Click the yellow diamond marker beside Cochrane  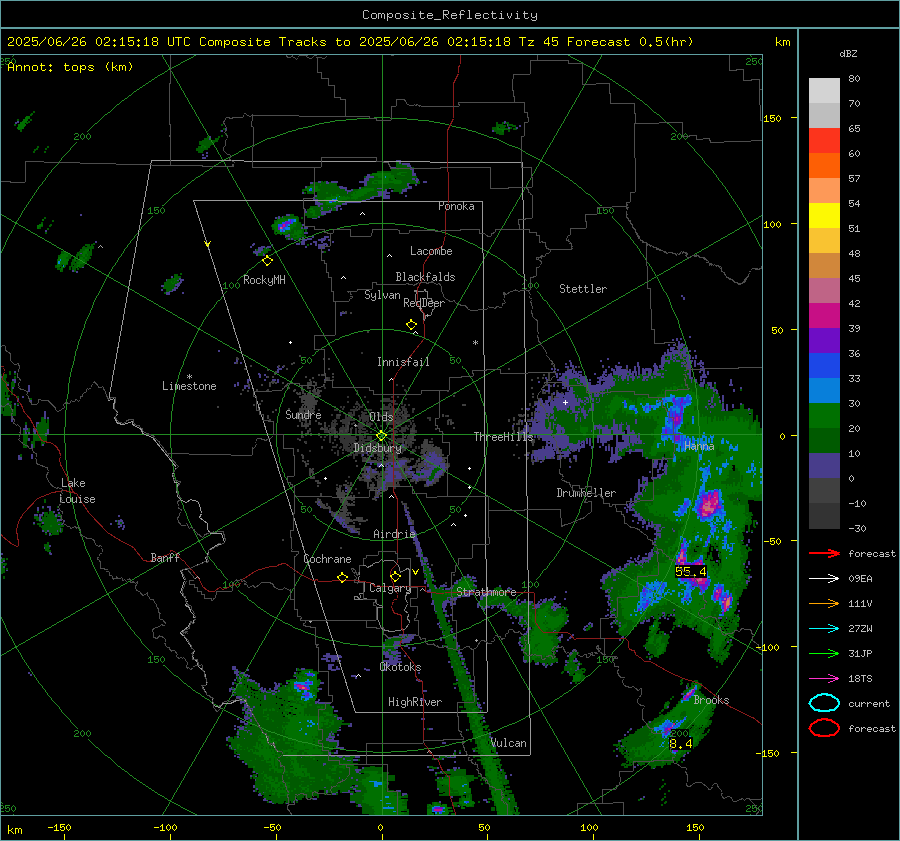click(342, 577)
